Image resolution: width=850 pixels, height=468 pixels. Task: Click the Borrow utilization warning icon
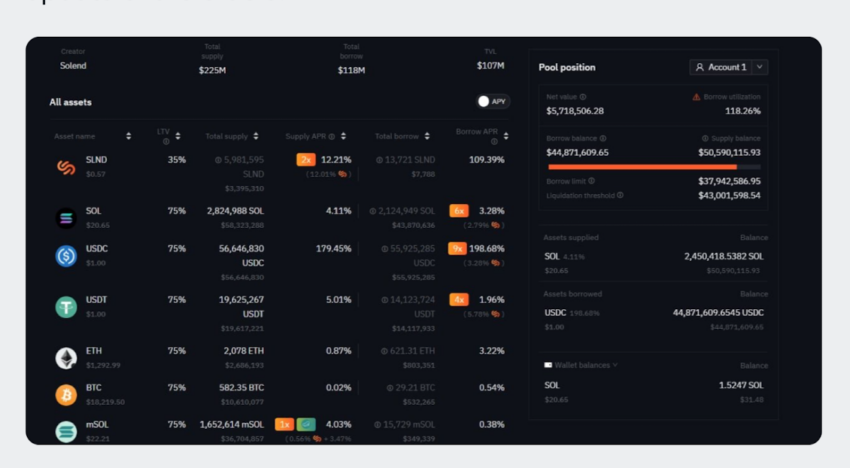(697, 97)
